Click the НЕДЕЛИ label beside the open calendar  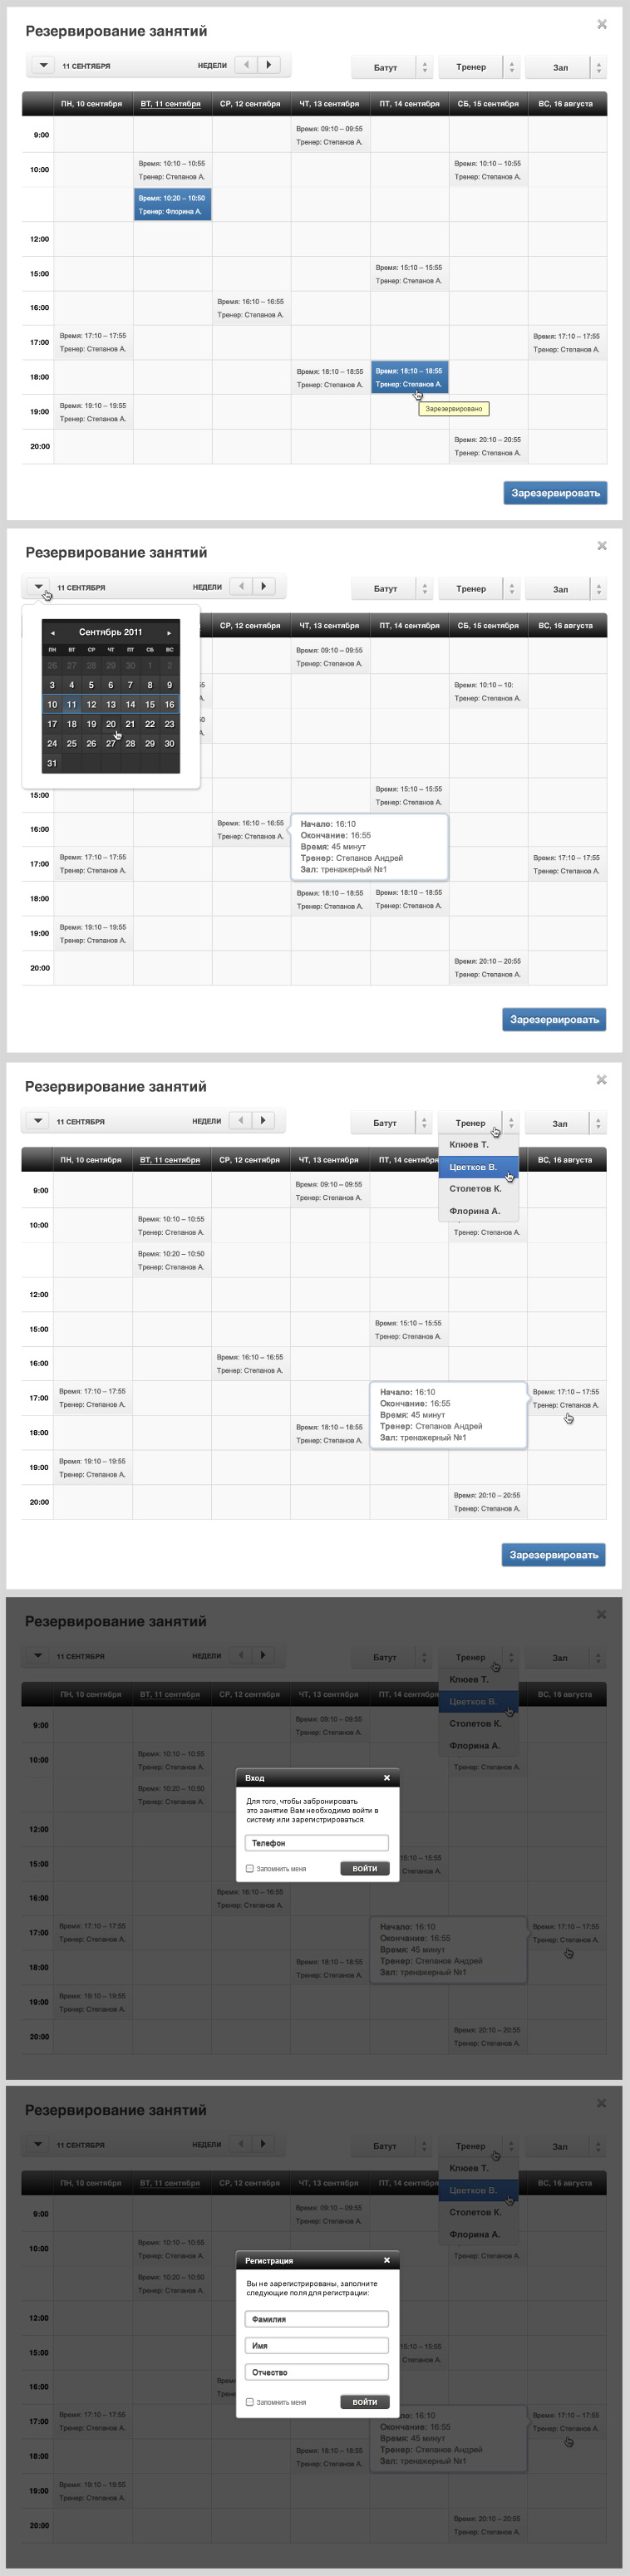point(207,588)
